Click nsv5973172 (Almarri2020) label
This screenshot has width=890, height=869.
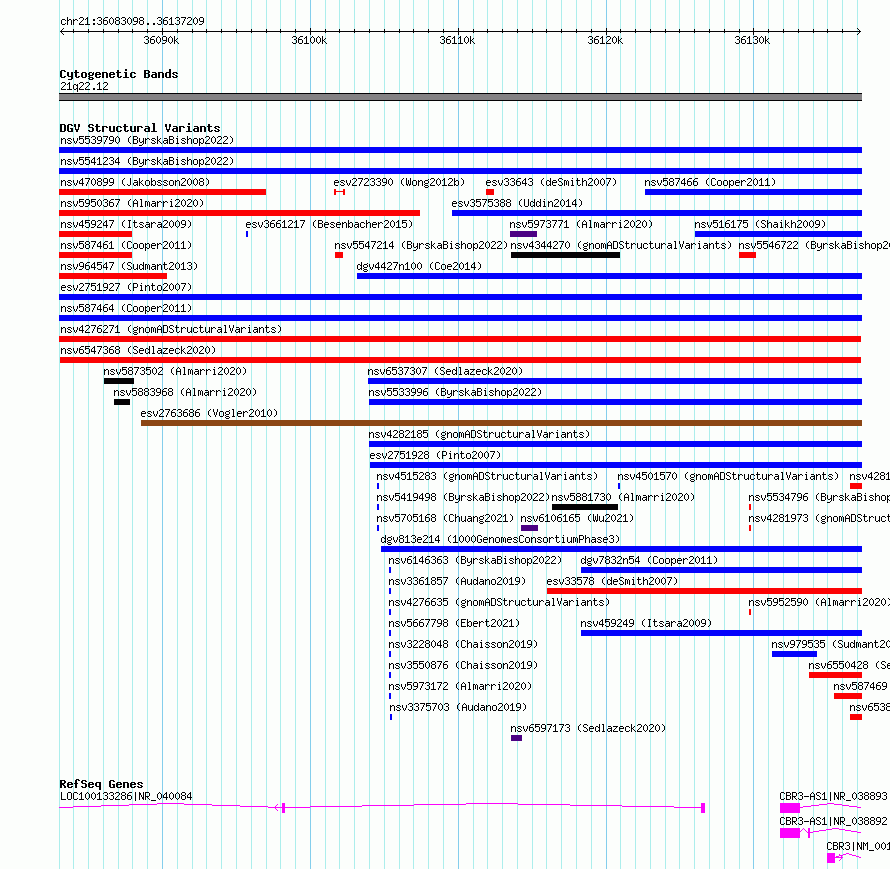coord(460,686)
